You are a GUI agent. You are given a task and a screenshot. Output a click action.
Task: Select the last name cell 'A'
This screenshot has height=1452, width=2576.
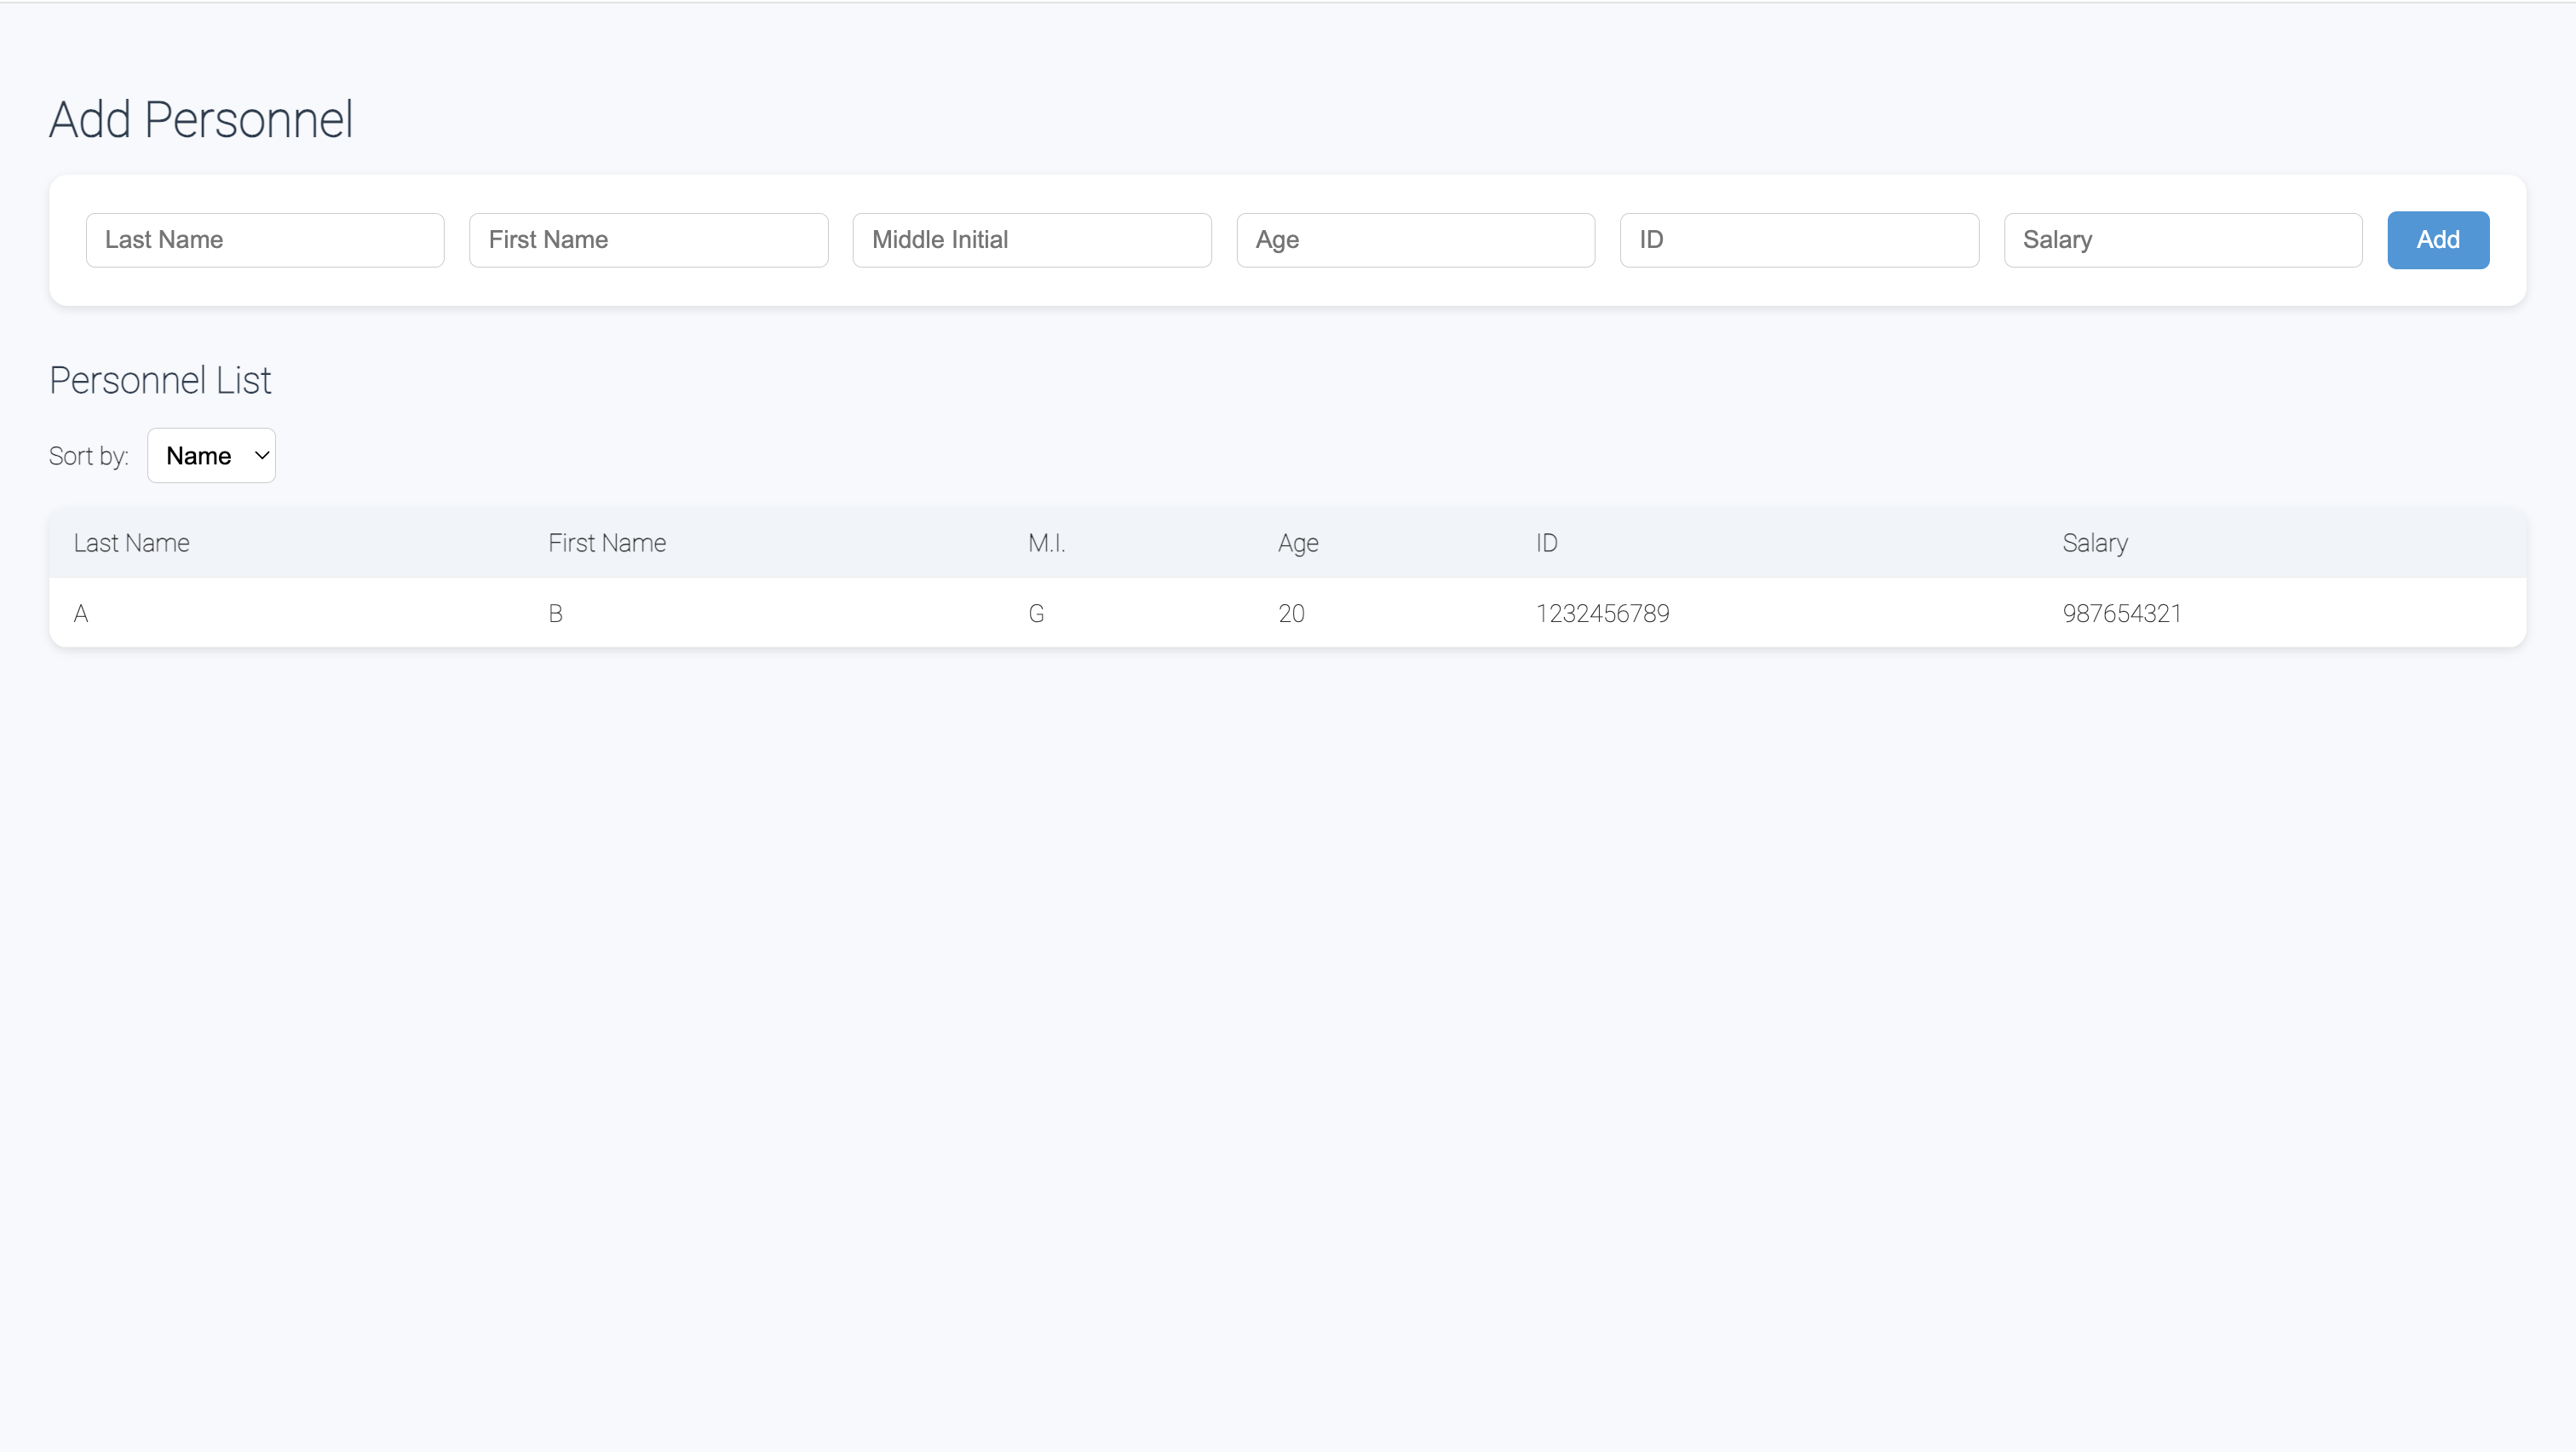[x=81, y=613]
